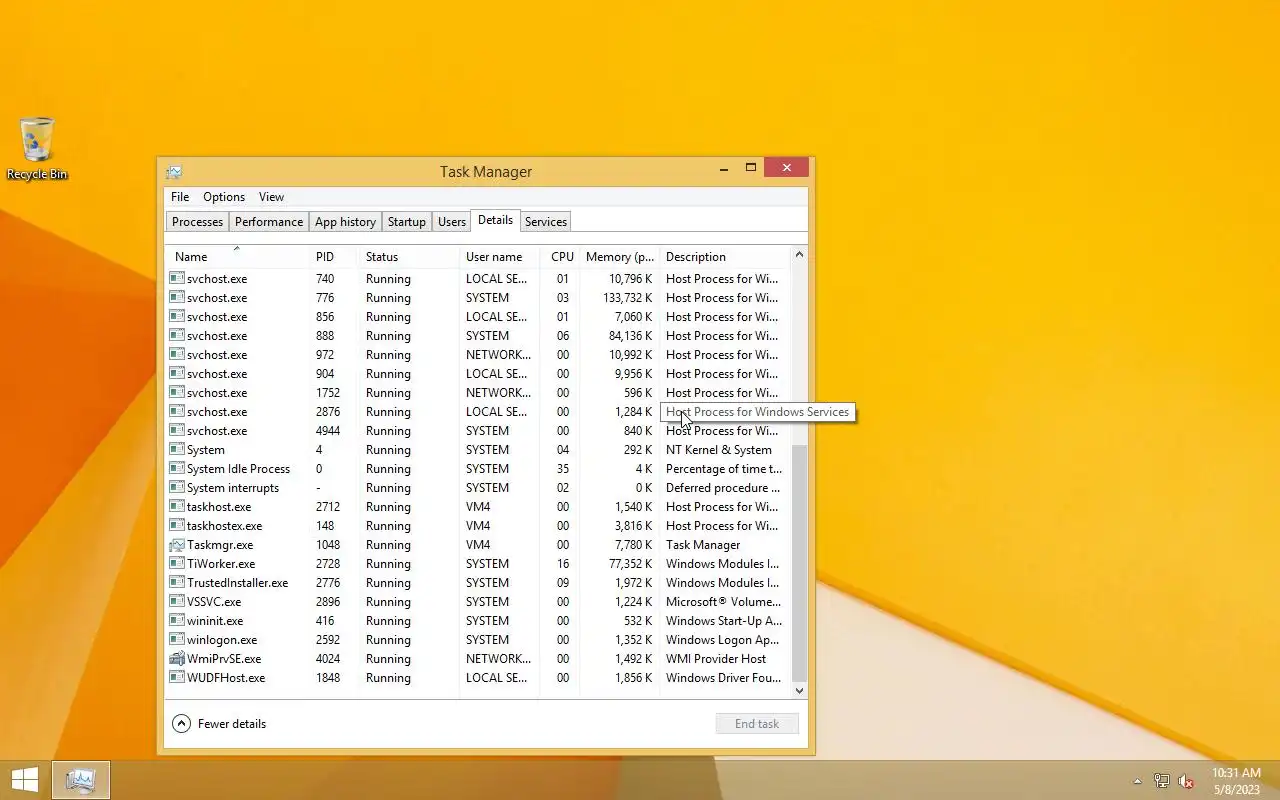Click the Task Manager title bar icon
The image size is (1280, 800).
174,171
